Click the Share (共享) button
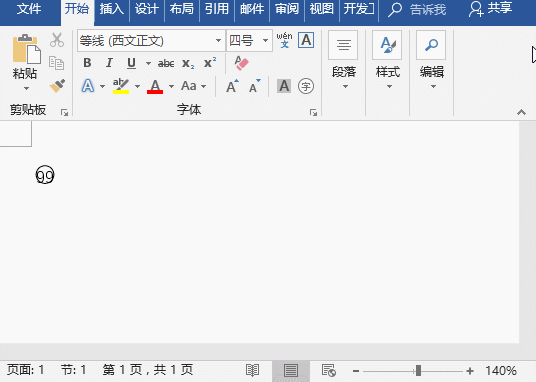The height and width of the screenshot is (382, 536). (x=491, y=9)
